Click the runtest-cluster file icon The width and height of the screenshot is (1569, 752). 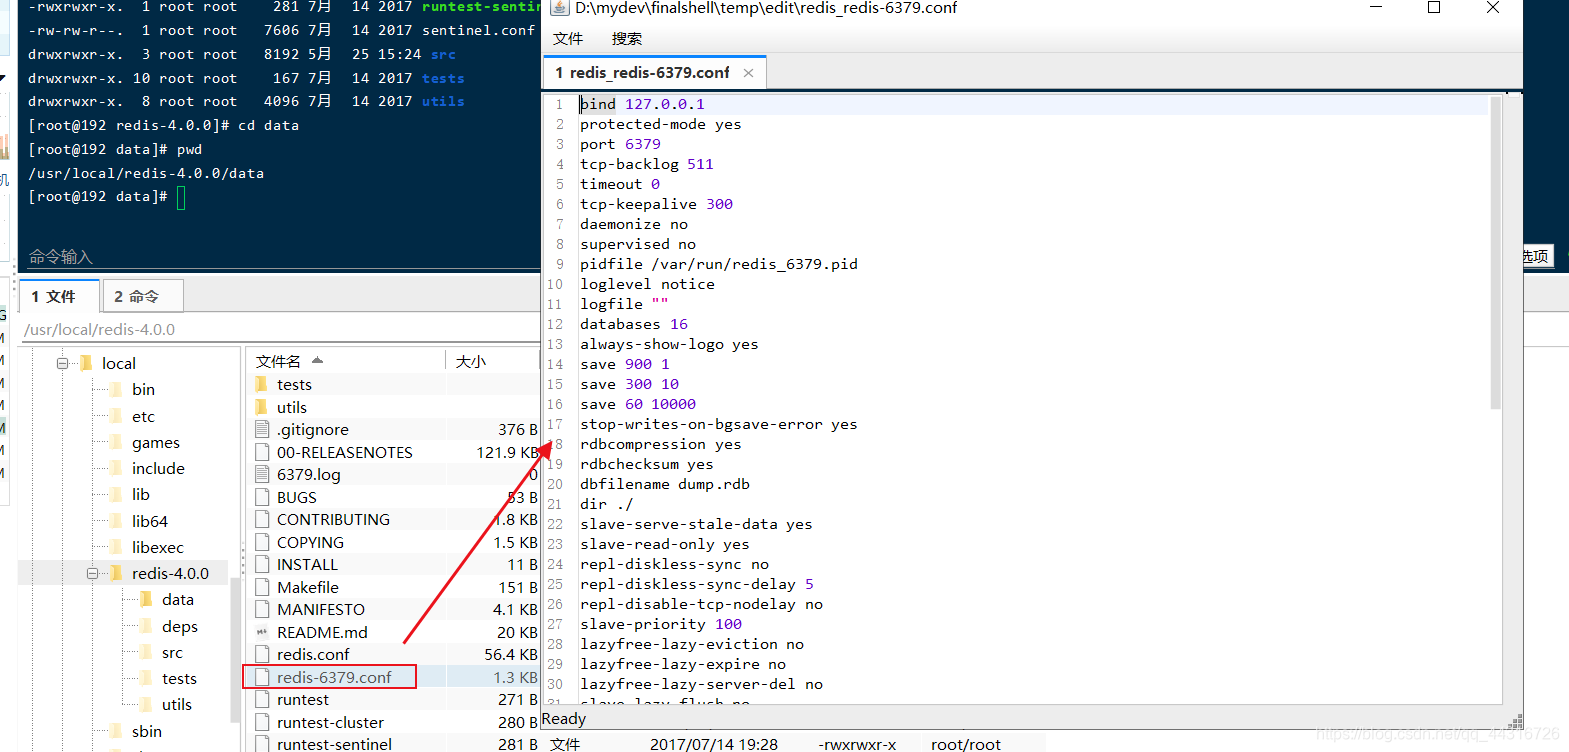pos(262,722)
